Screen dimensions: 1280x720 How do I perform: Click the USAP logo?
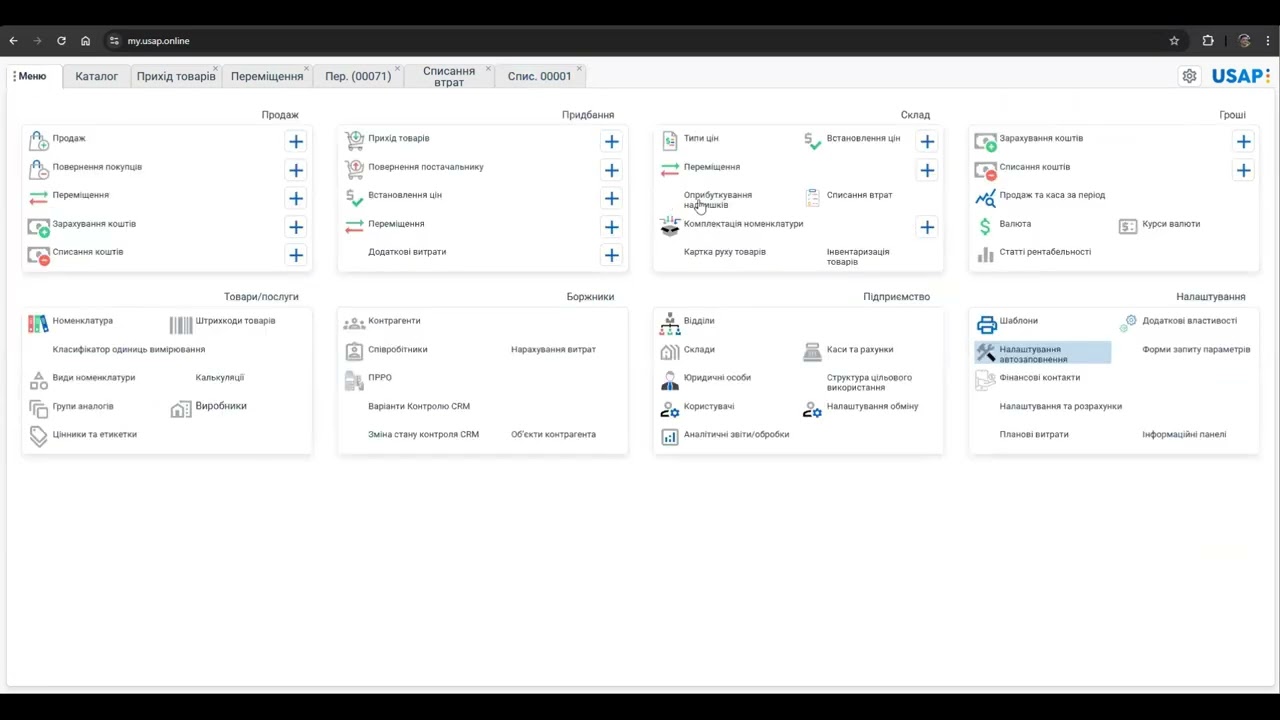click(1240, 76)
